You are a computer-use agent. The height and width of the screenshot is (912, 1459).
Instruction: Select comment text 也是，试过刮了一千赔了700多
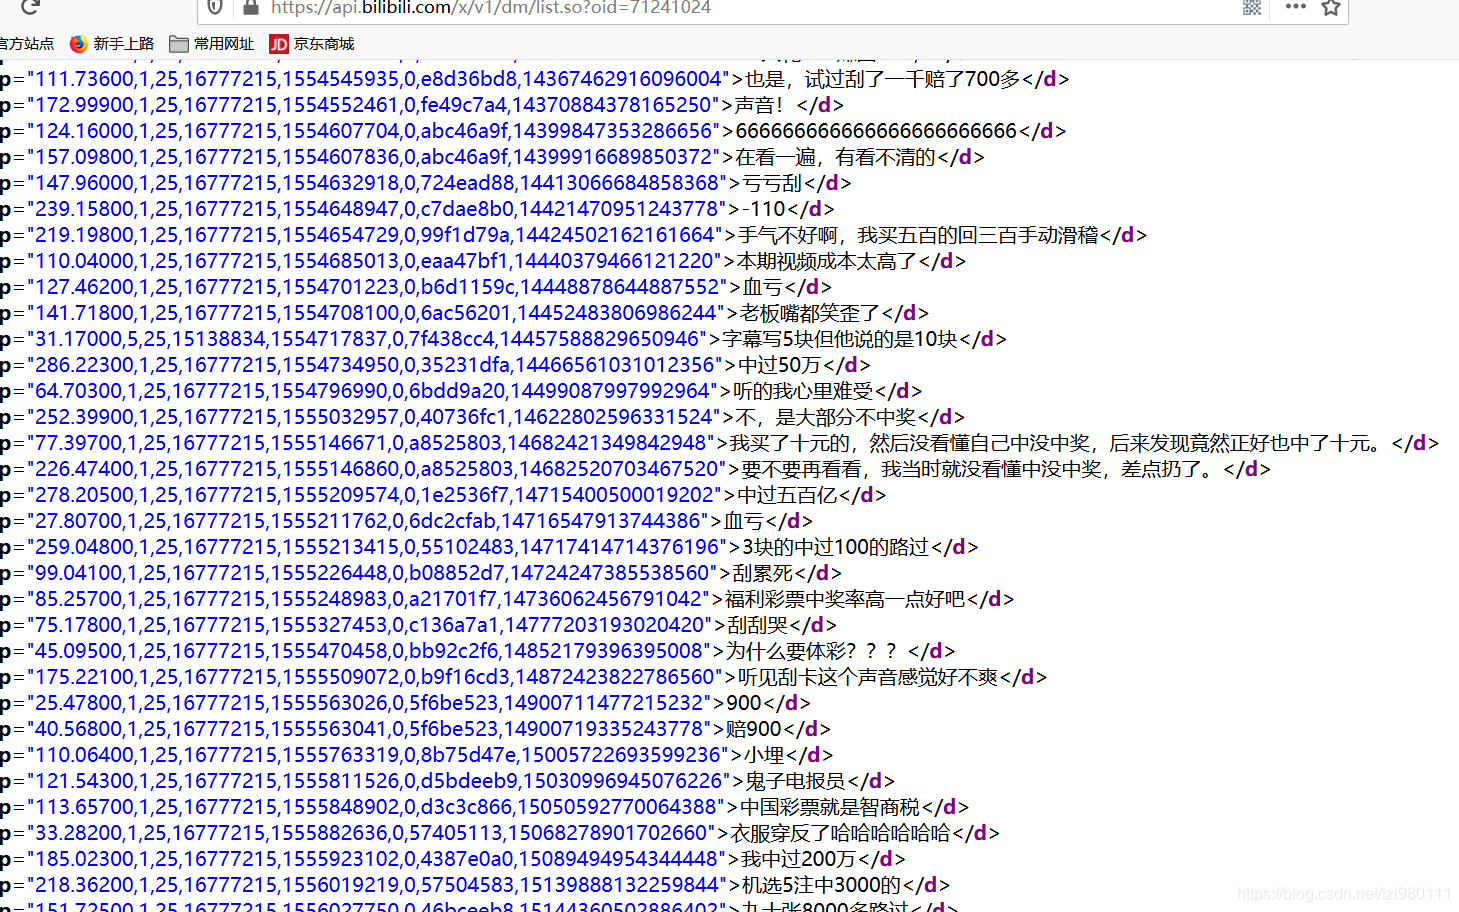882,79
